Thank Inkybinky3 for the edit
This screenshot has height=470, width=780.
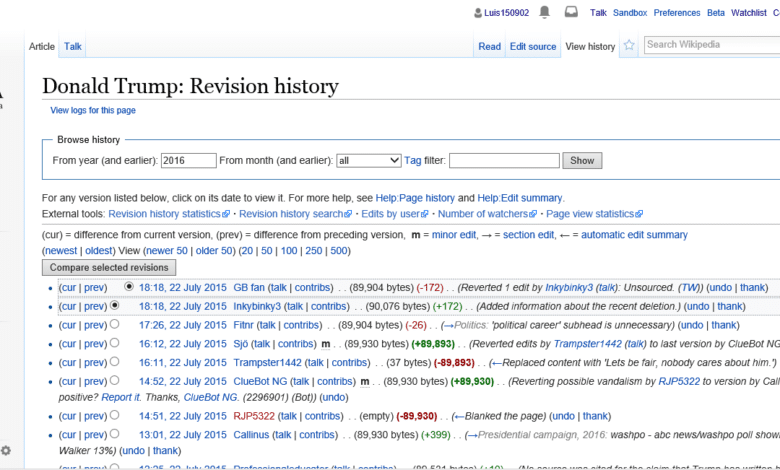tap(730, 306)
